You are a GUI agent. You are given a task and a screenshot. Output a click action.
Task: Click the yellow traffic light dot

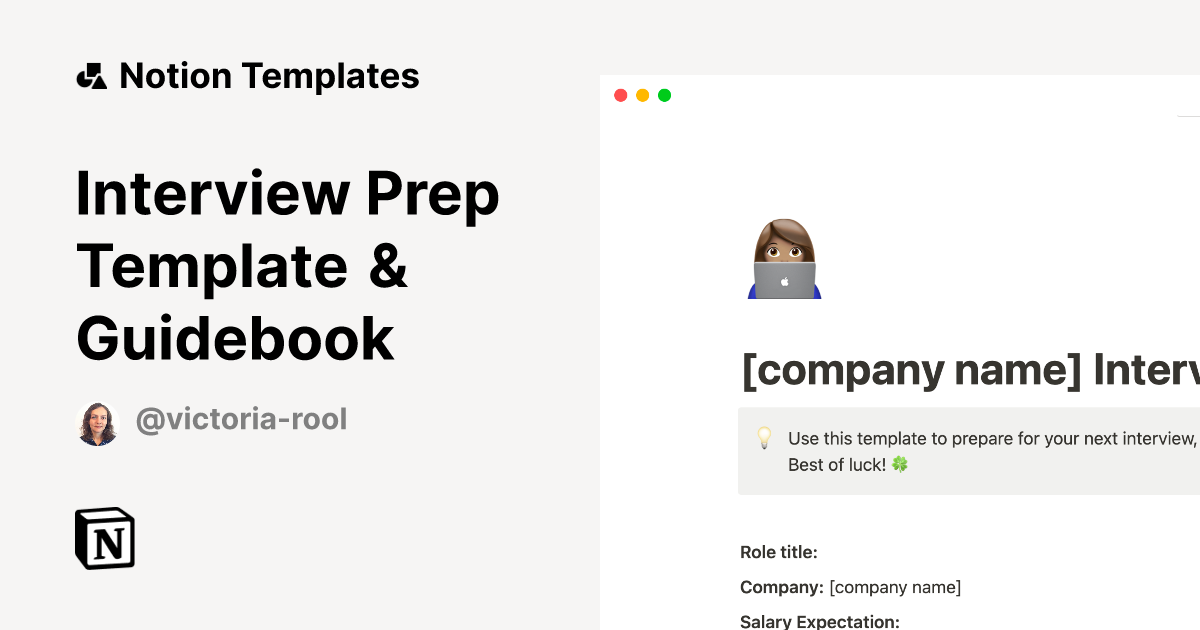643,95
